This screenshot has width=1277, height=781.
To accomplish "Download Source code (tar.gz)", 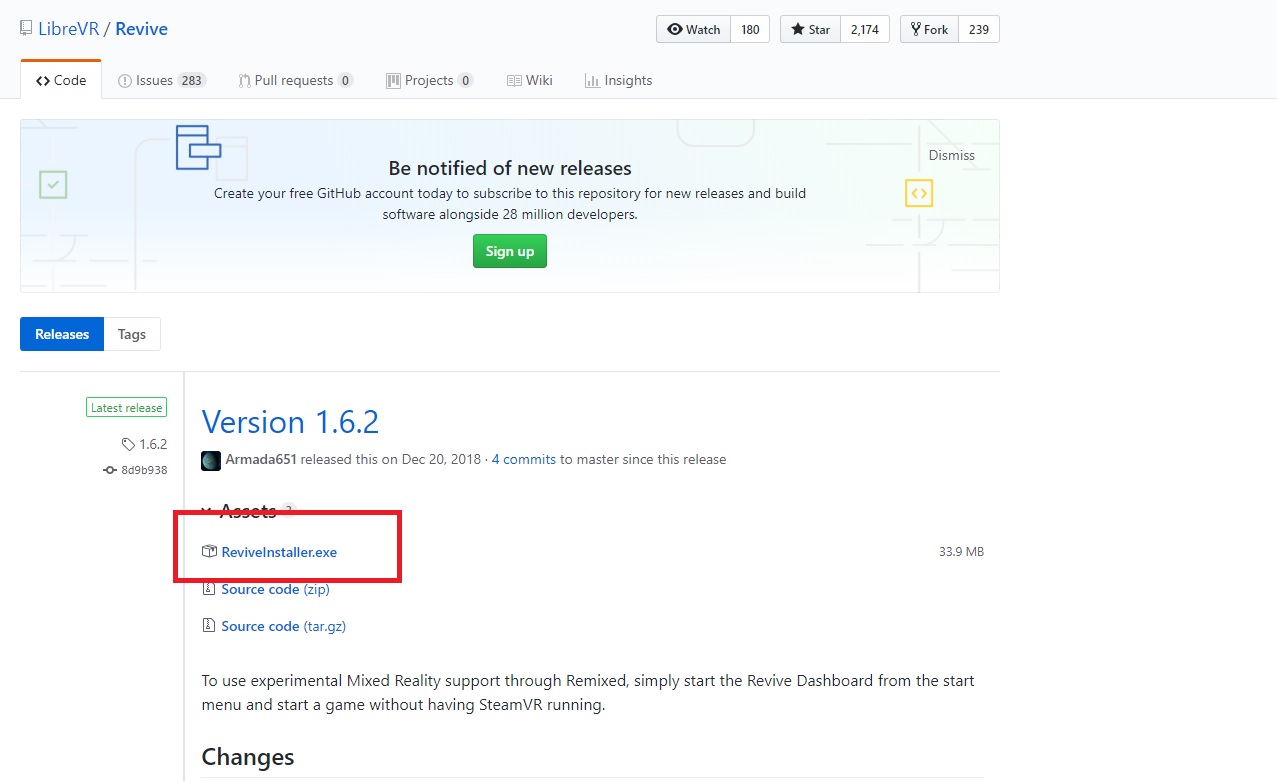I will pos(283,626).
